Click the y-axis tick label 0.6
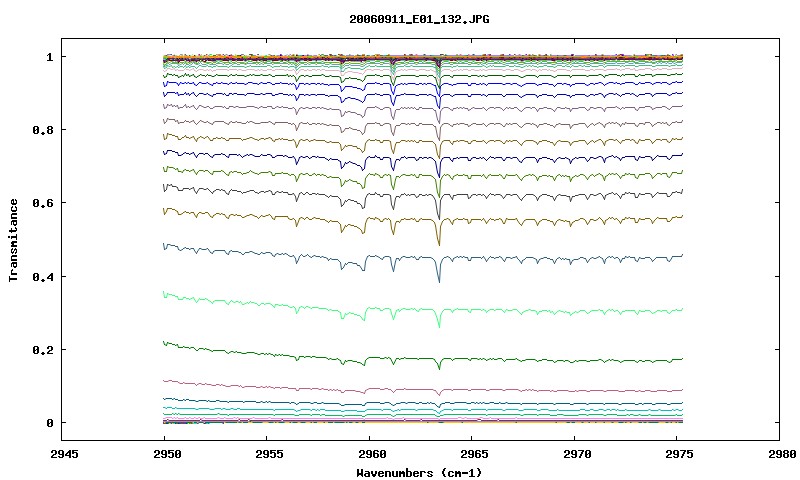The height and width of the screenshot is (480, 800). 43,203
